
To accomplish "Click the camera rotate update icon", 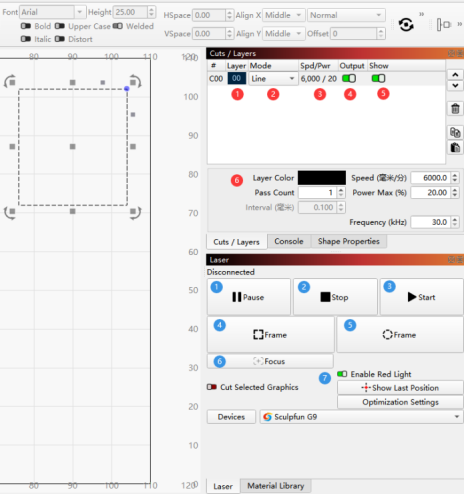I will (406, 25).
